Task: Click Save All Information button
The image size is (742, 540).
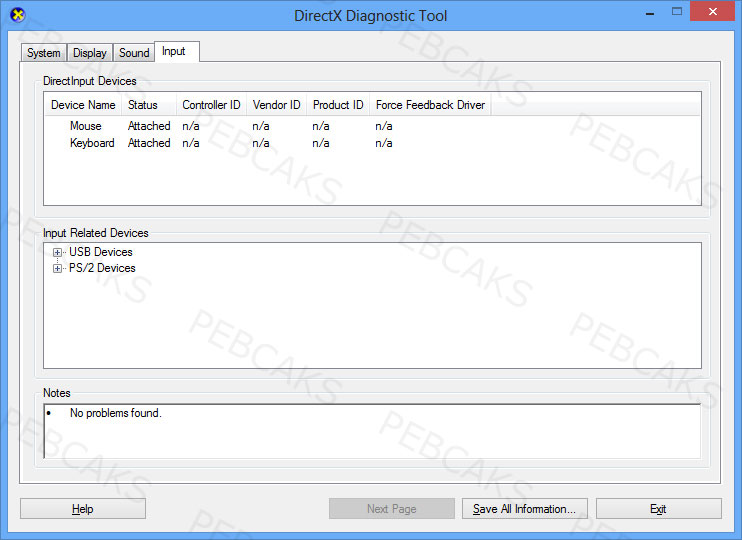Action: [x=525, y=509]
